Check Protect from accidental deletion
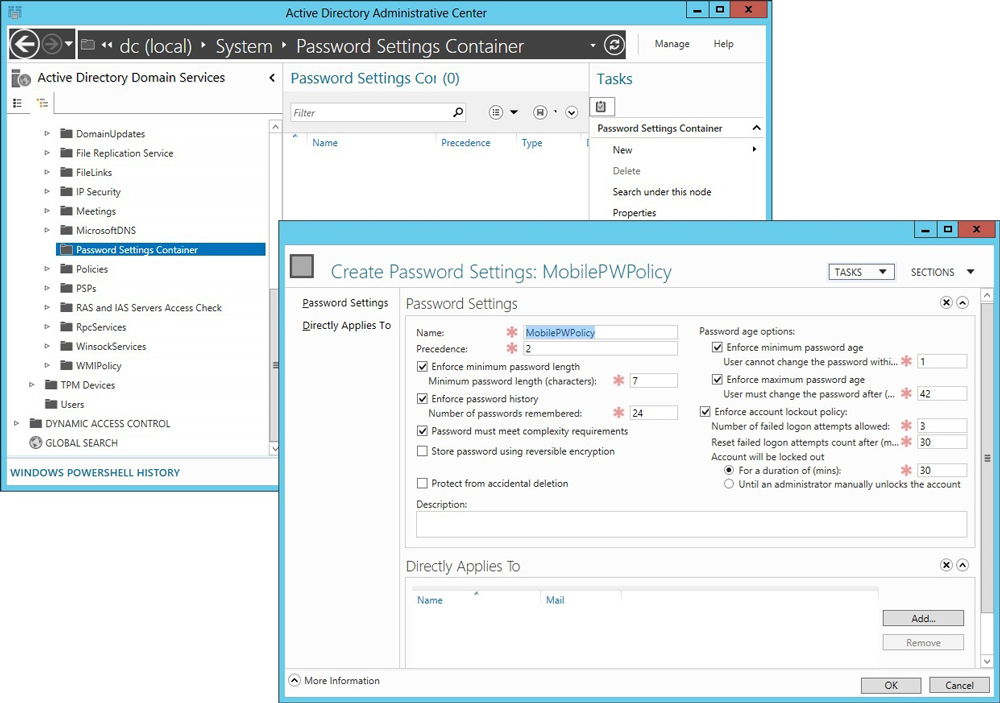 click(422, 483)
